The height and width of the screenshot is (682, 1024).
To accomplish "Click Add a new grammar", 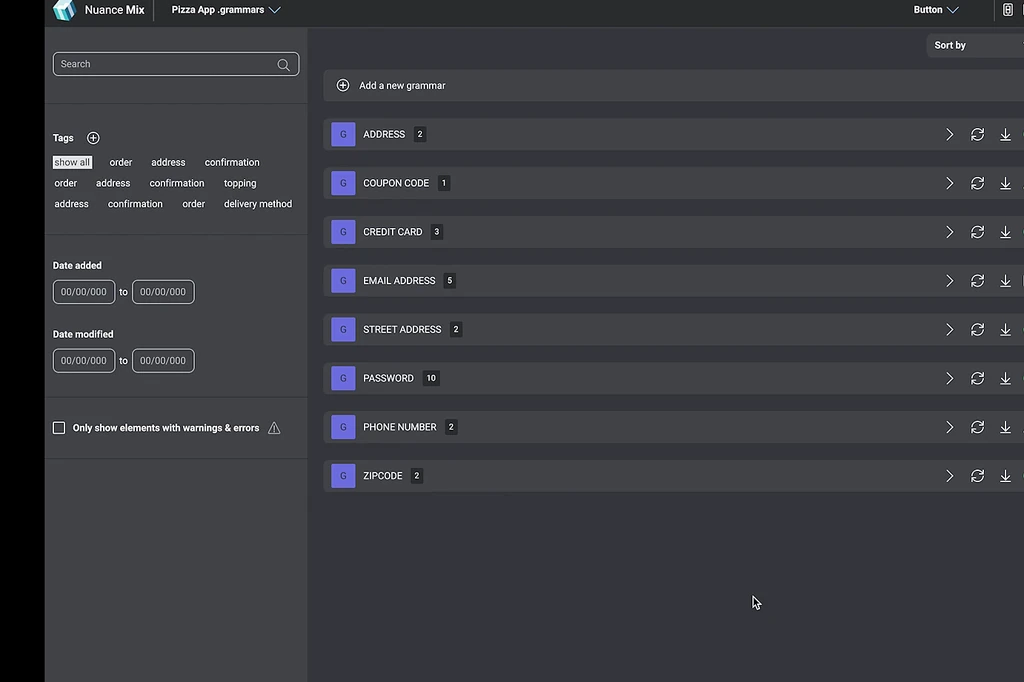I will (x=673, y=86).
